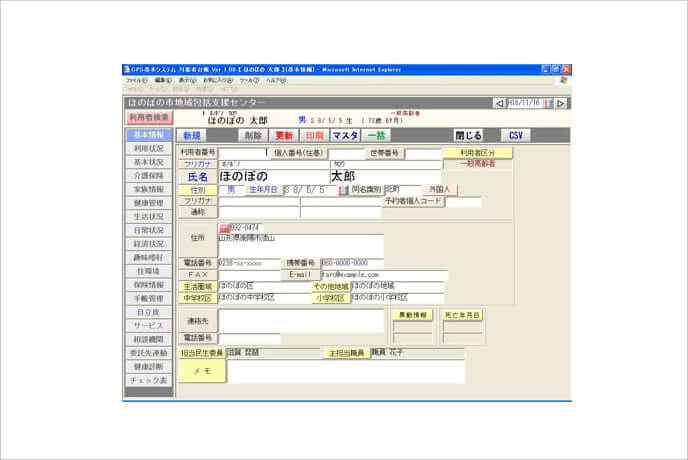Click the 予約者個人コード button

413,201
